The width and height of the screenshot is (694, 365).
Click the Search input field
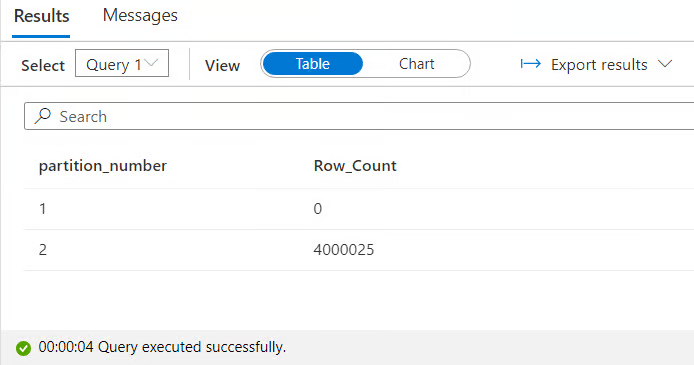pyautogui.click(x=359, y=116)
